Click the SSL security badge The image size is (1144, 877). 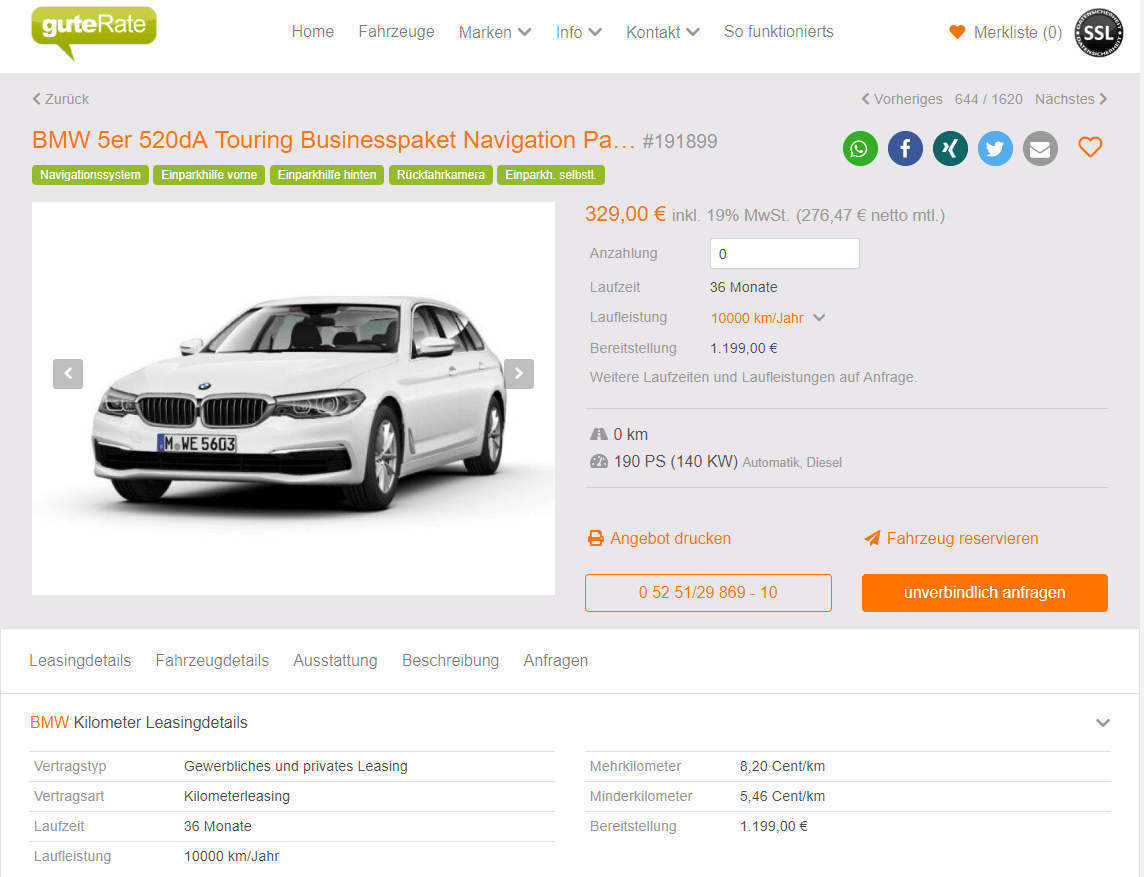click(x=1098, y=32)
